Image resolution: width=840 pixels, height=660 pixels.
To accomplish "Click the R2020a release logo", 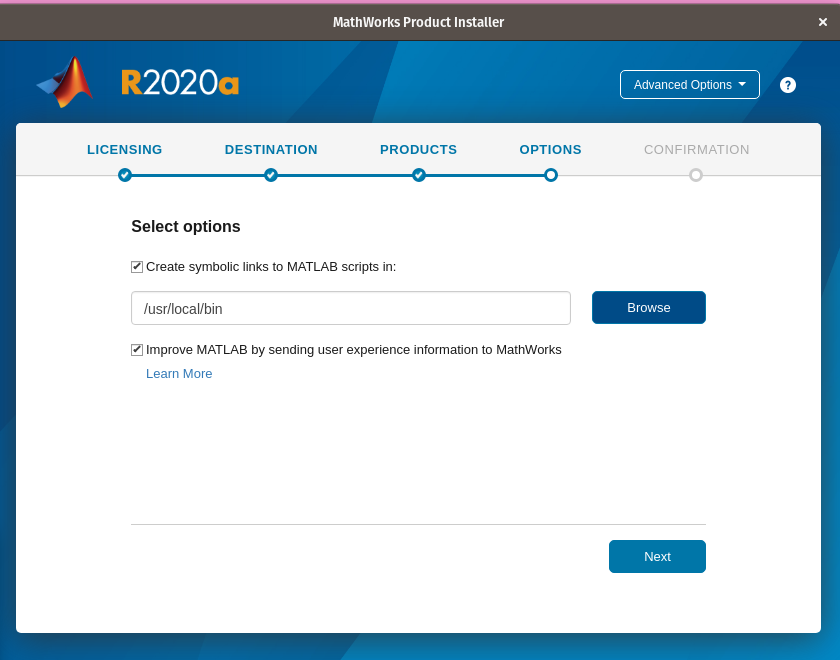I will coord(180,83).
